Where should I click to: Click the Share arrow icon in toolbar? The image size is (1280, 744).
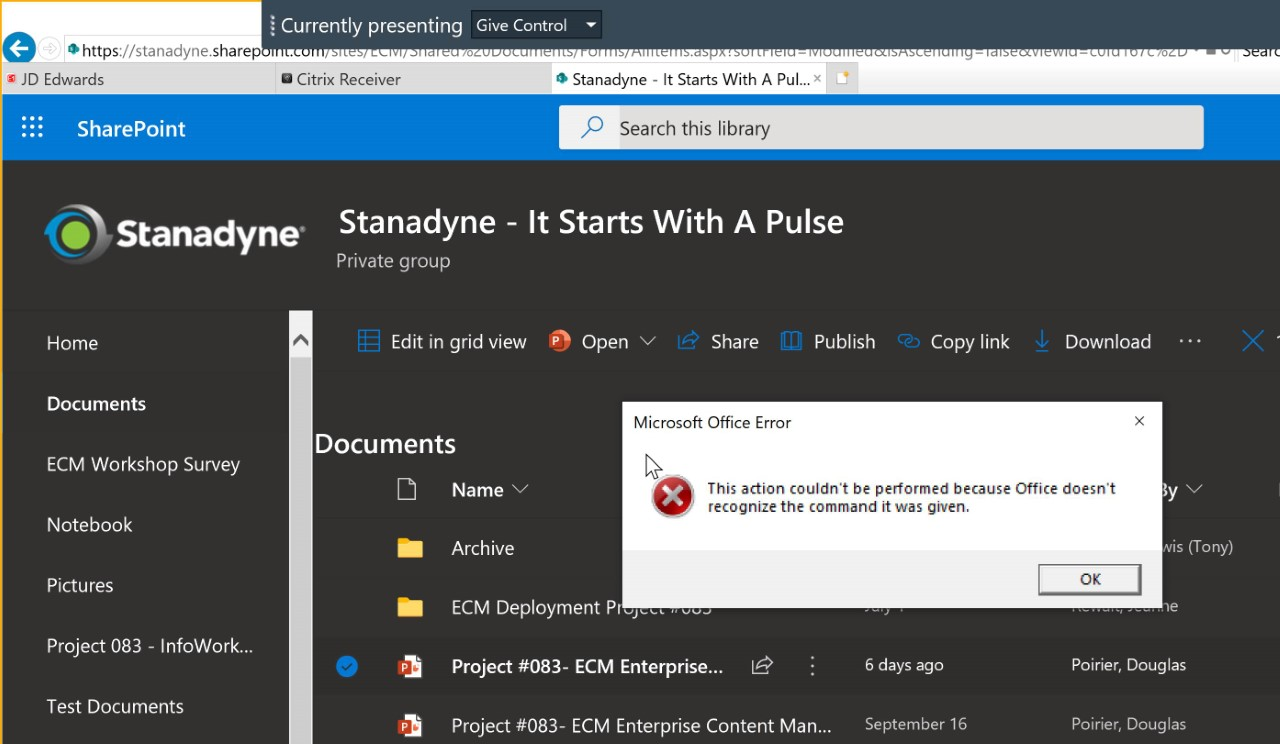tap(688, 341)
